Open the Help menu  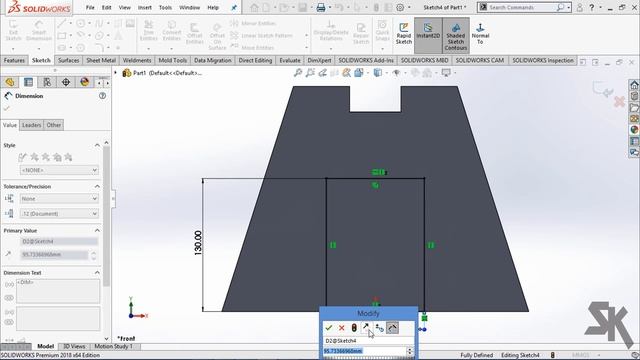click(213, 7)
